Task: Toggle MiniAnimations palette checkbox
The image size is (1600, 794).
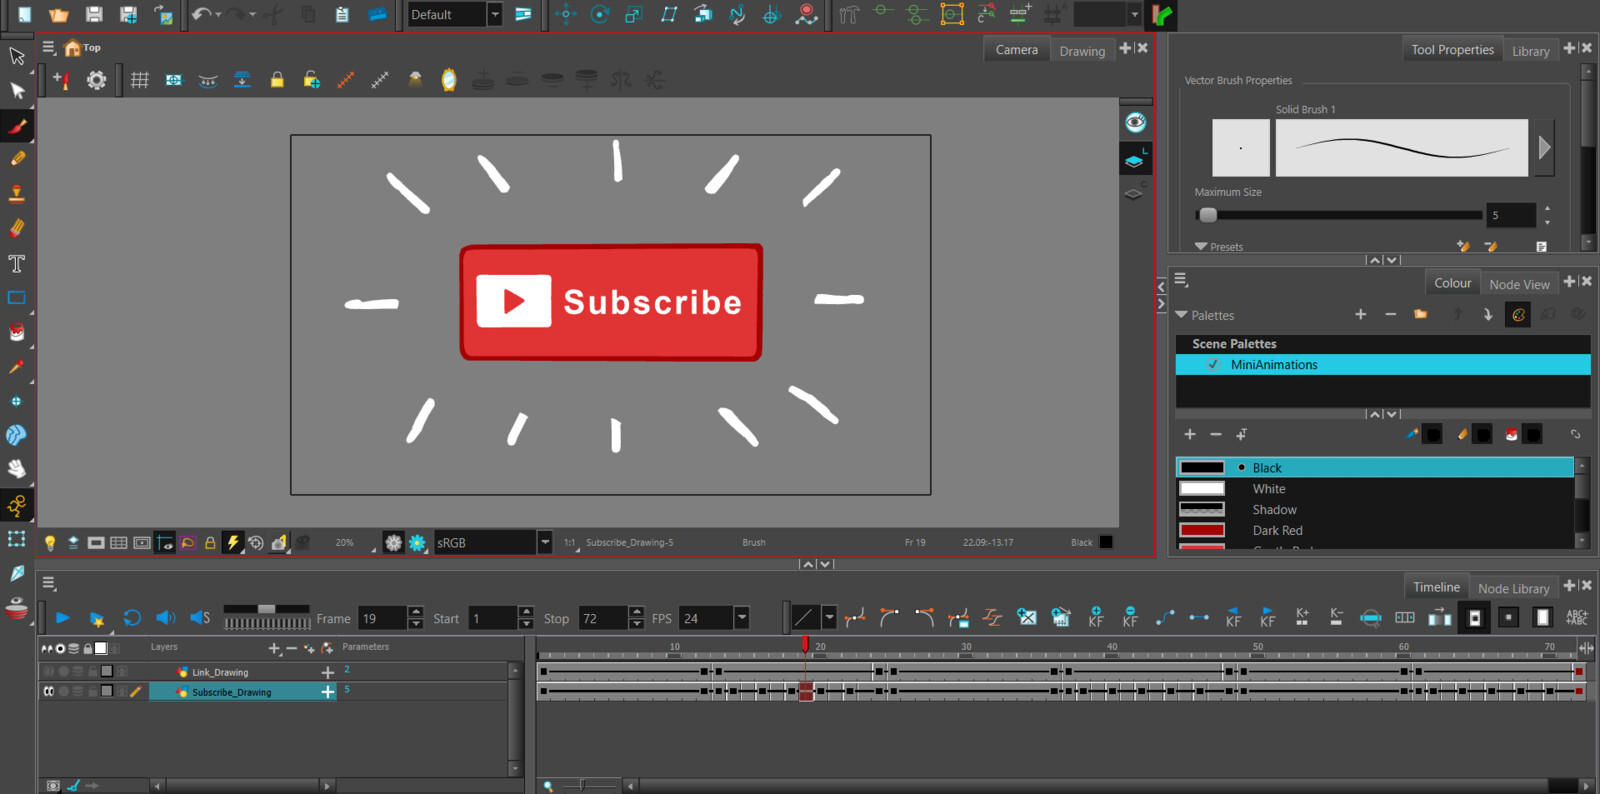Action: click(x=1213, y=365)
